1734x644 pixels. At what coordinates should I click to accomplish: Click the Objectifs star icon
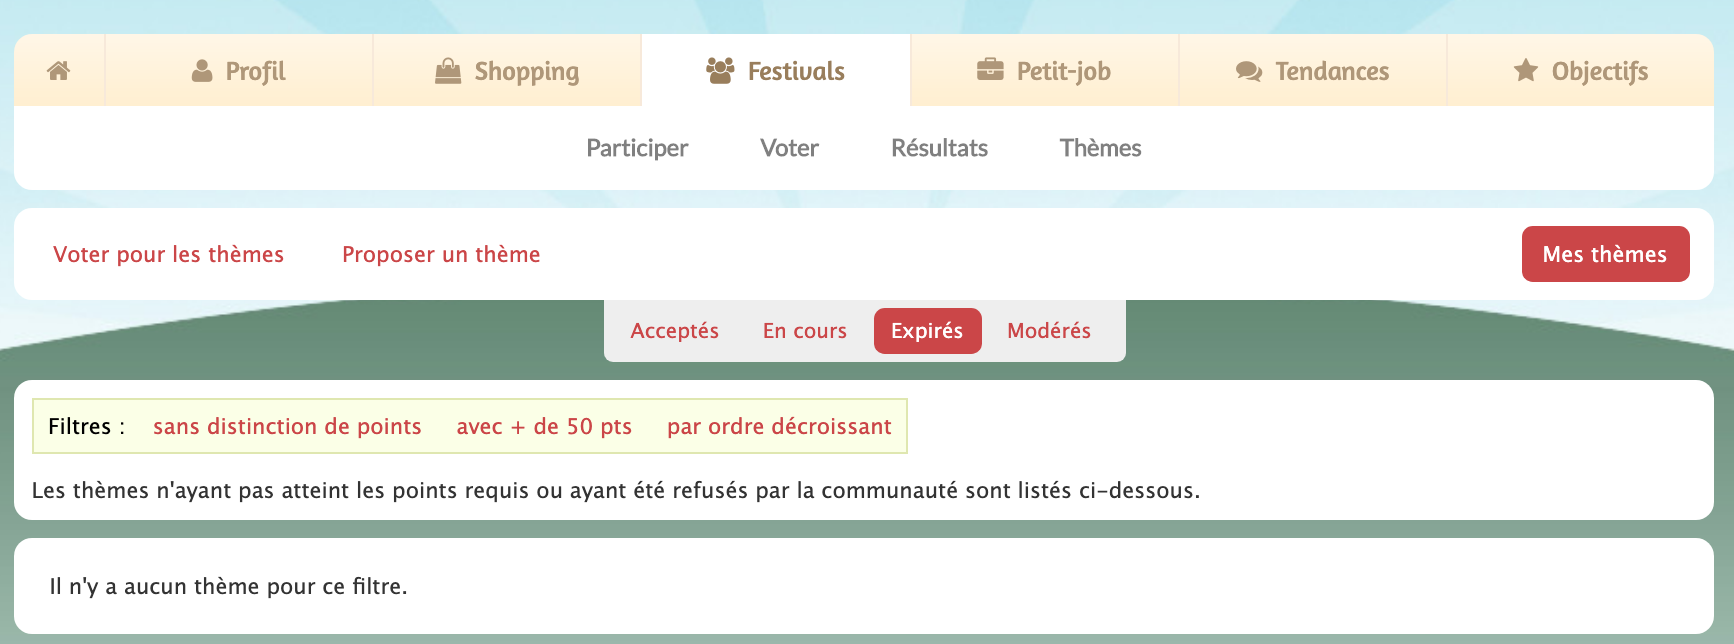[x=1525, y=70]
